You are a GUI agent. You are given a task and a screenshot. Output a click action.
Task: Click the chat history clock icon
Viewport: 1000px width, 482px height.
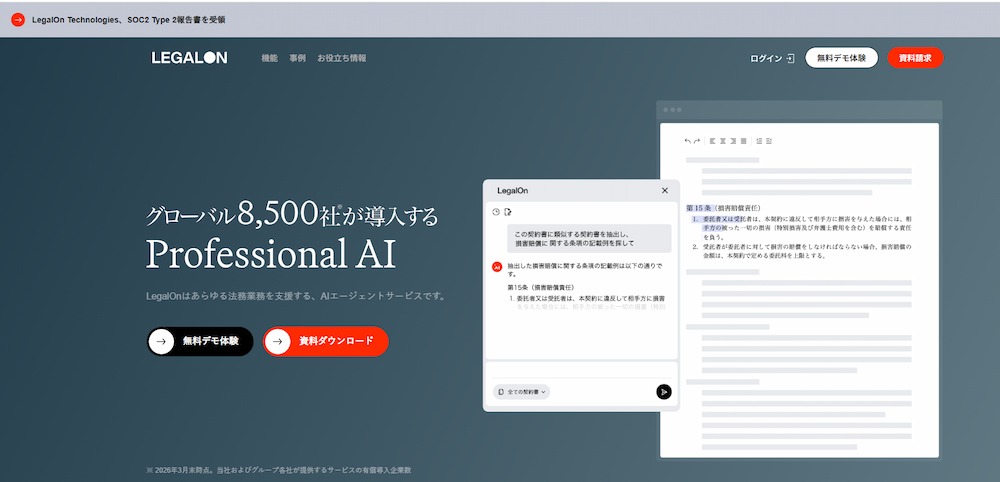click(496, 212)
